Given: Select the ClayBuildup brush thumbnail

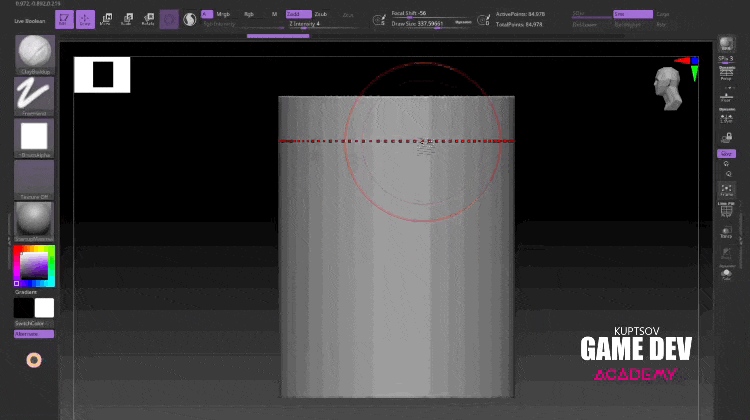Looking at the screenshot, I should tap(34, 55).
